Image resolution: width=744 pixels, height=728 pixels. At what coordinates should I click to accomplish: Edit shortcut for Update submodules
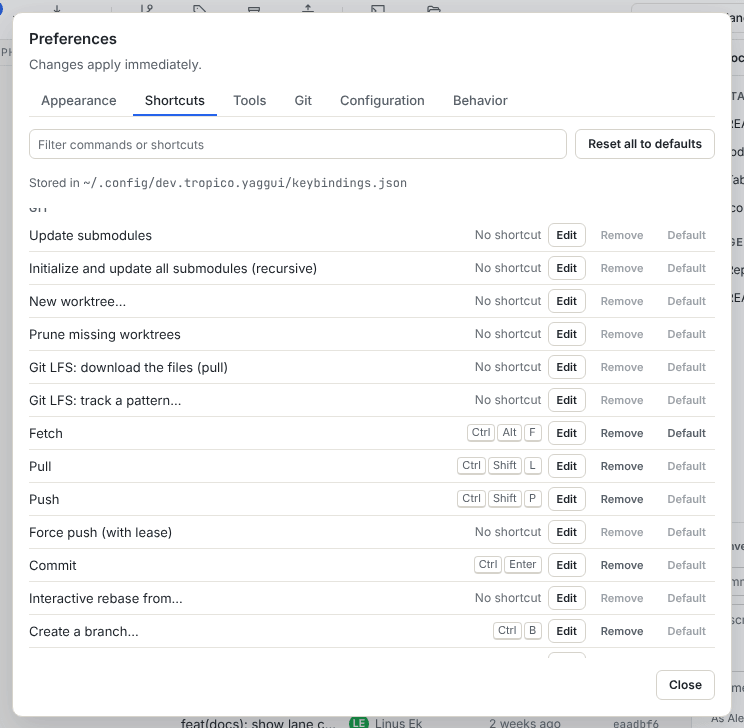[567, 235]
